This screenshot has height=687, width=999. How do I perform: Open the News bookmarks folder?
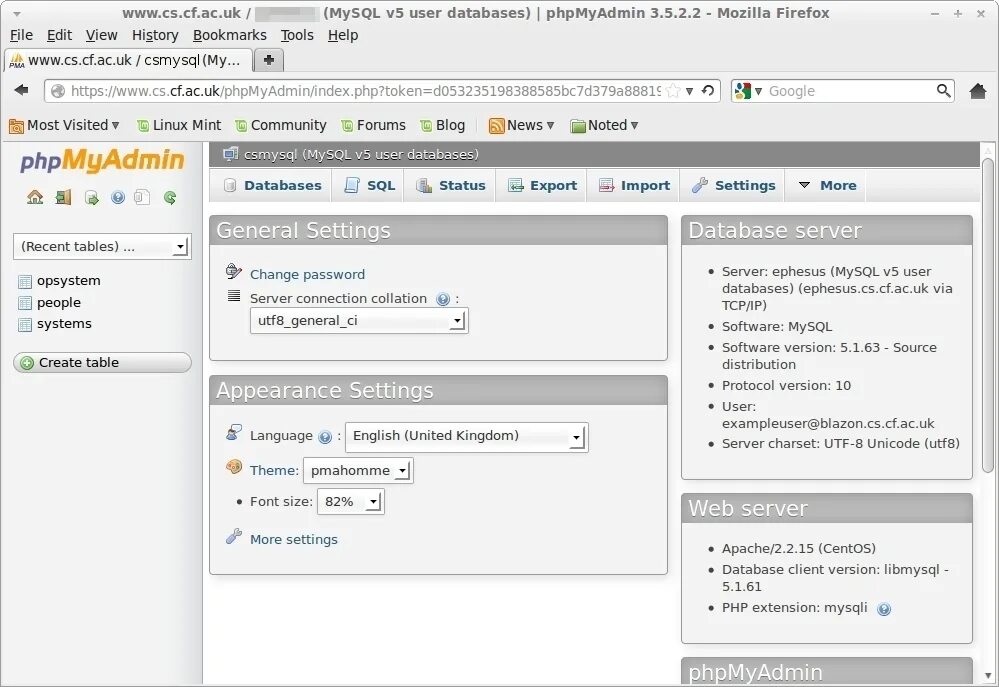coord(521,125)
